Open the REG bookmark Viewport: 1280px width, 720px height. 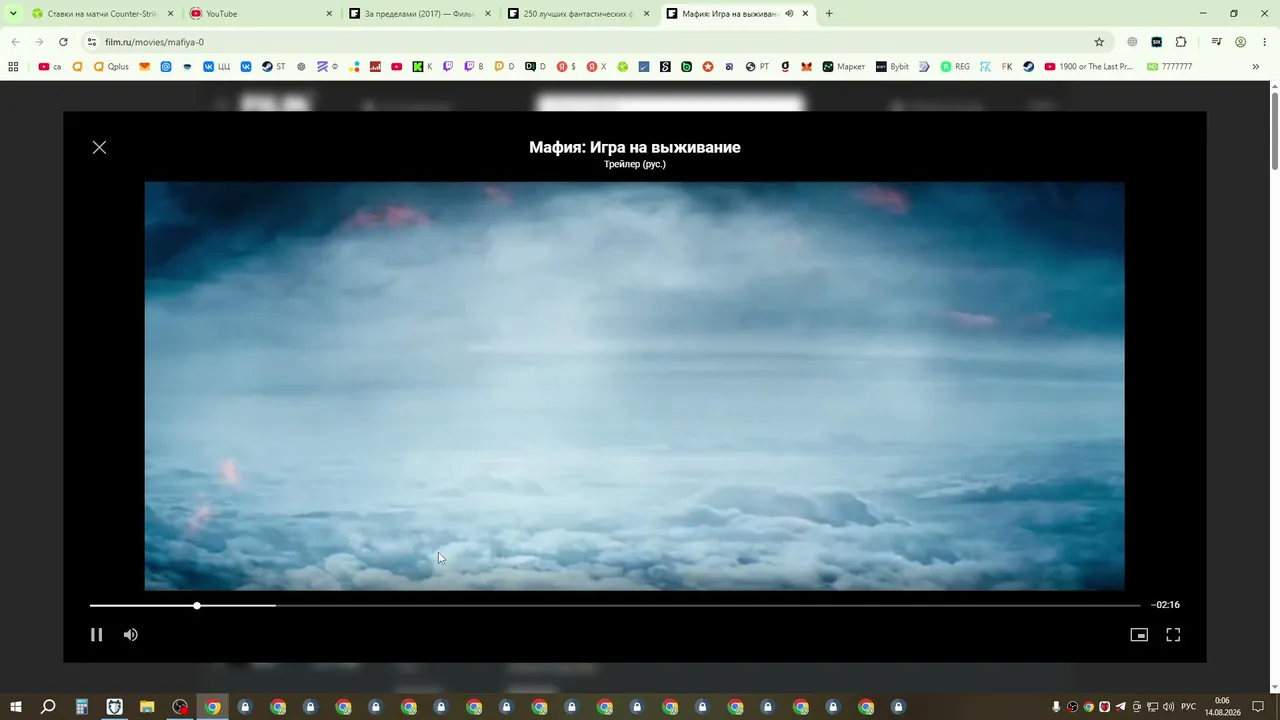point(955,67)
